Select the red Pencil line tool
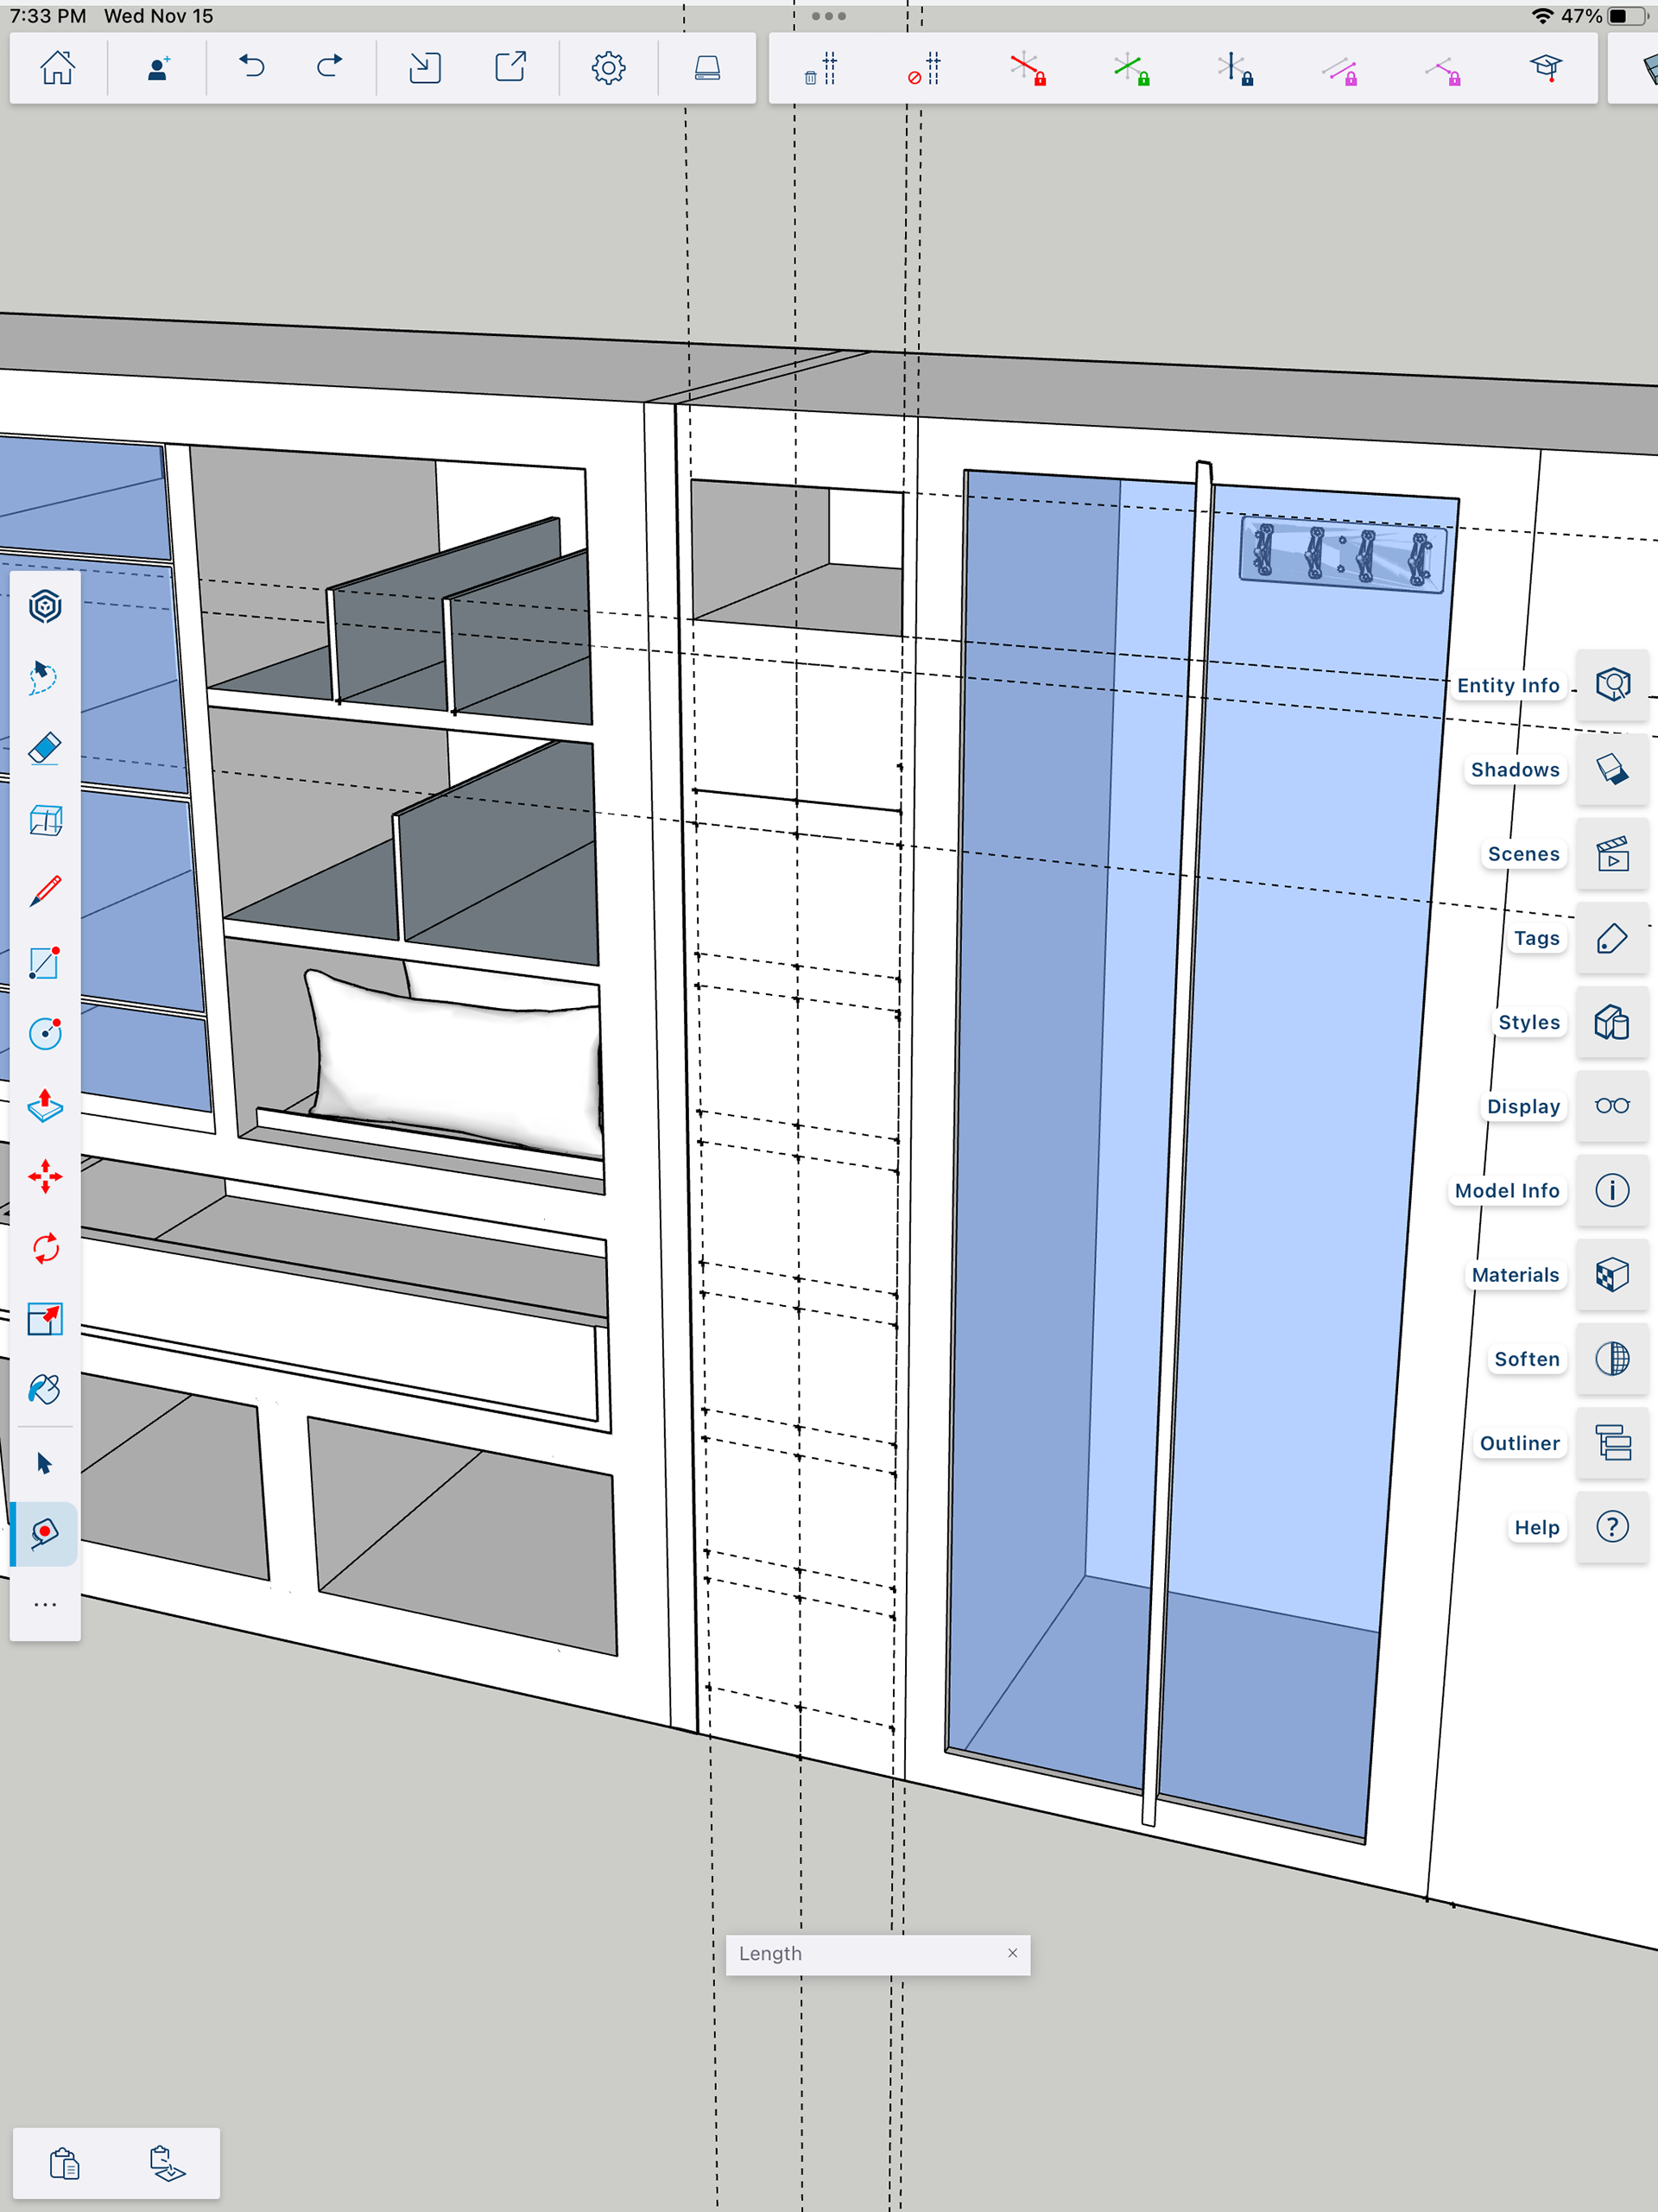Screen dimensions: 1658x2212 45,890
